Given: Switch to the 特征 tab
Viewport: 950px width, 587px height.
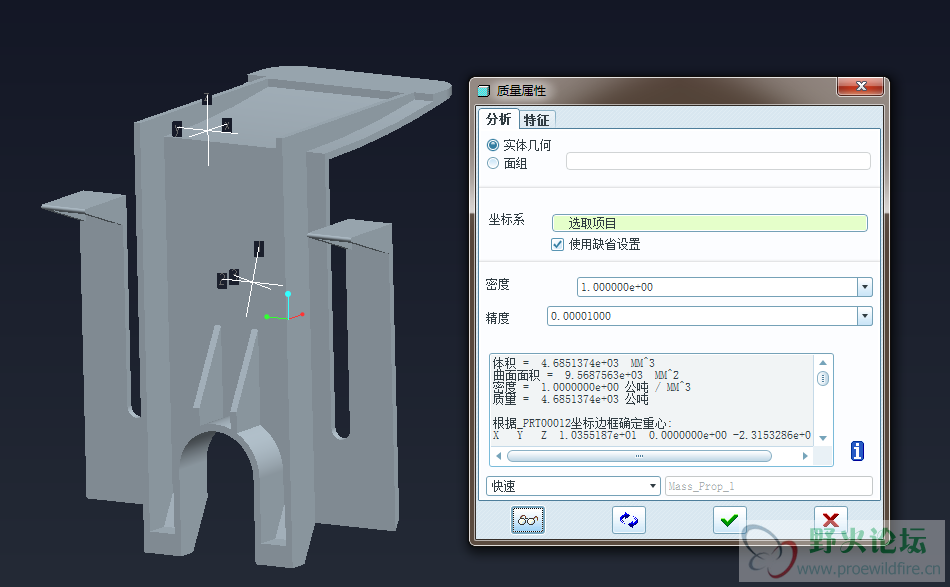Looking at the screenshot, I should point(537,120).
